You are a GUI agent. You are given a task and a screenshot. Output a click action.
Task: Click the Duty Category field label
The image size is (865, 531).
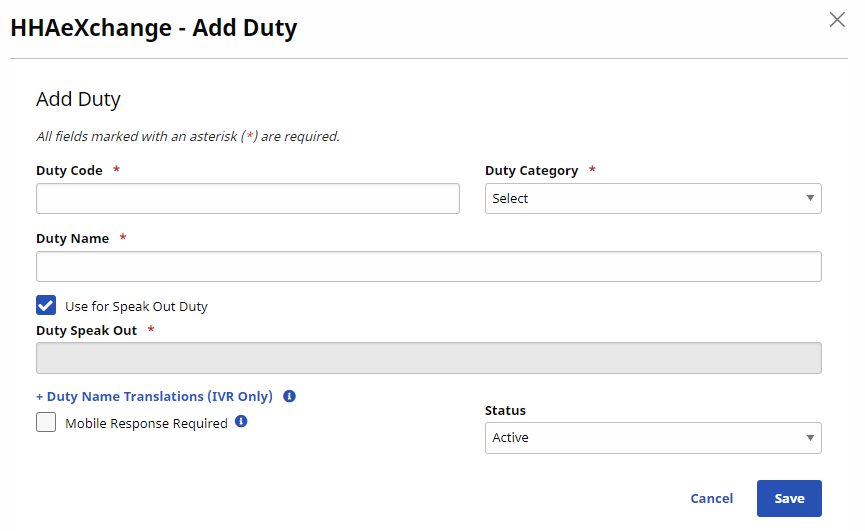(x=531, y=171)
